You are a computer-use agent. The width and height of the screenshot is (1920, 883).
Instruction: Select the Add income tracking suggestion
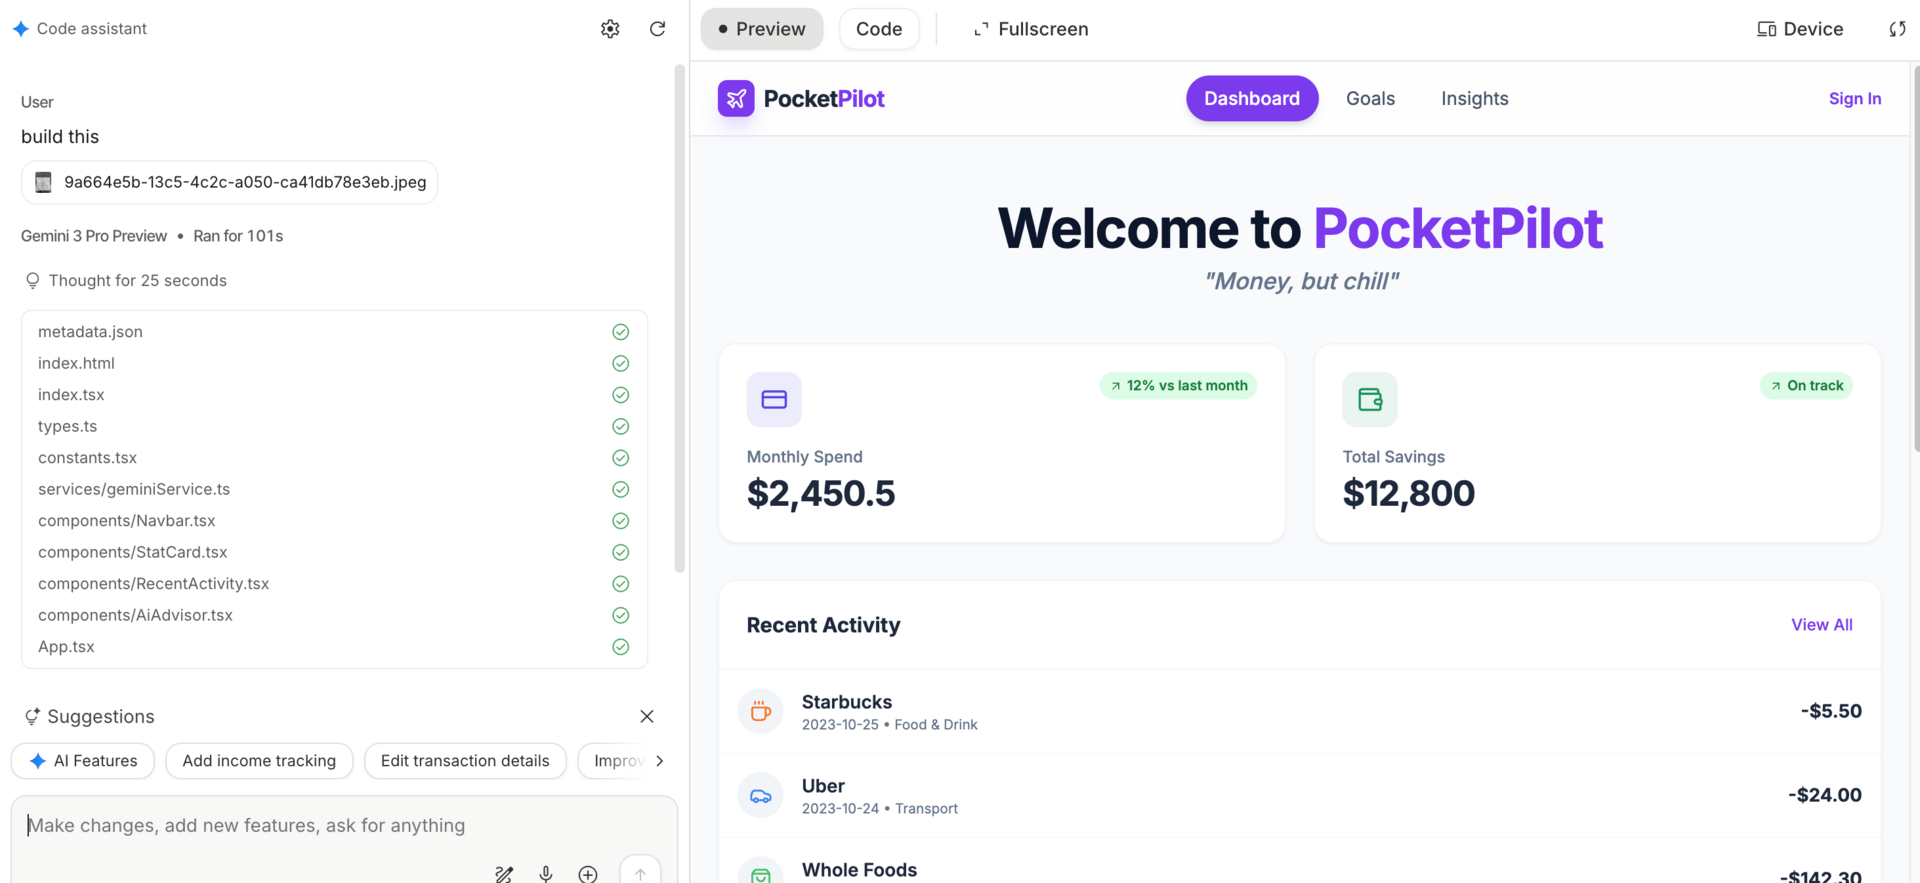(x=259, y=761)
